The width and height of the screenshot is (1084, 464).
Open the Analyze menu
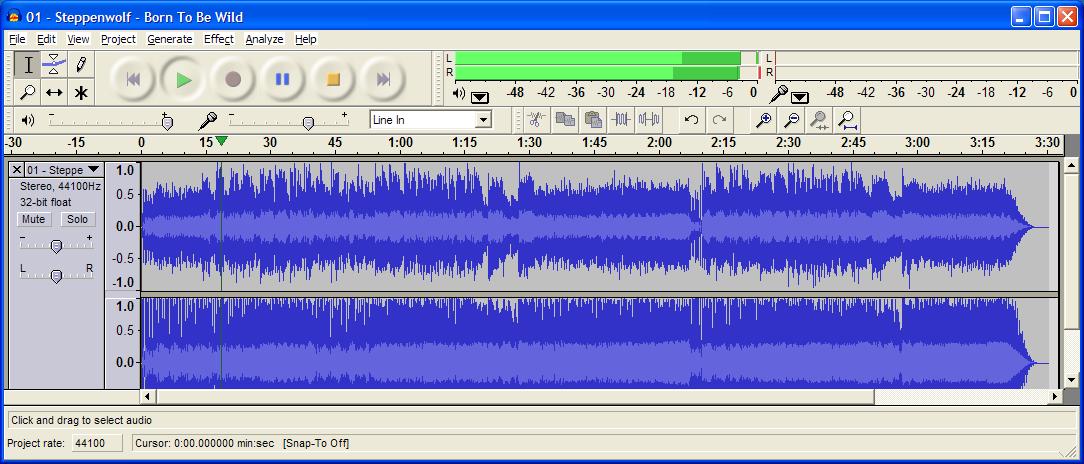[x=264, y=39]
